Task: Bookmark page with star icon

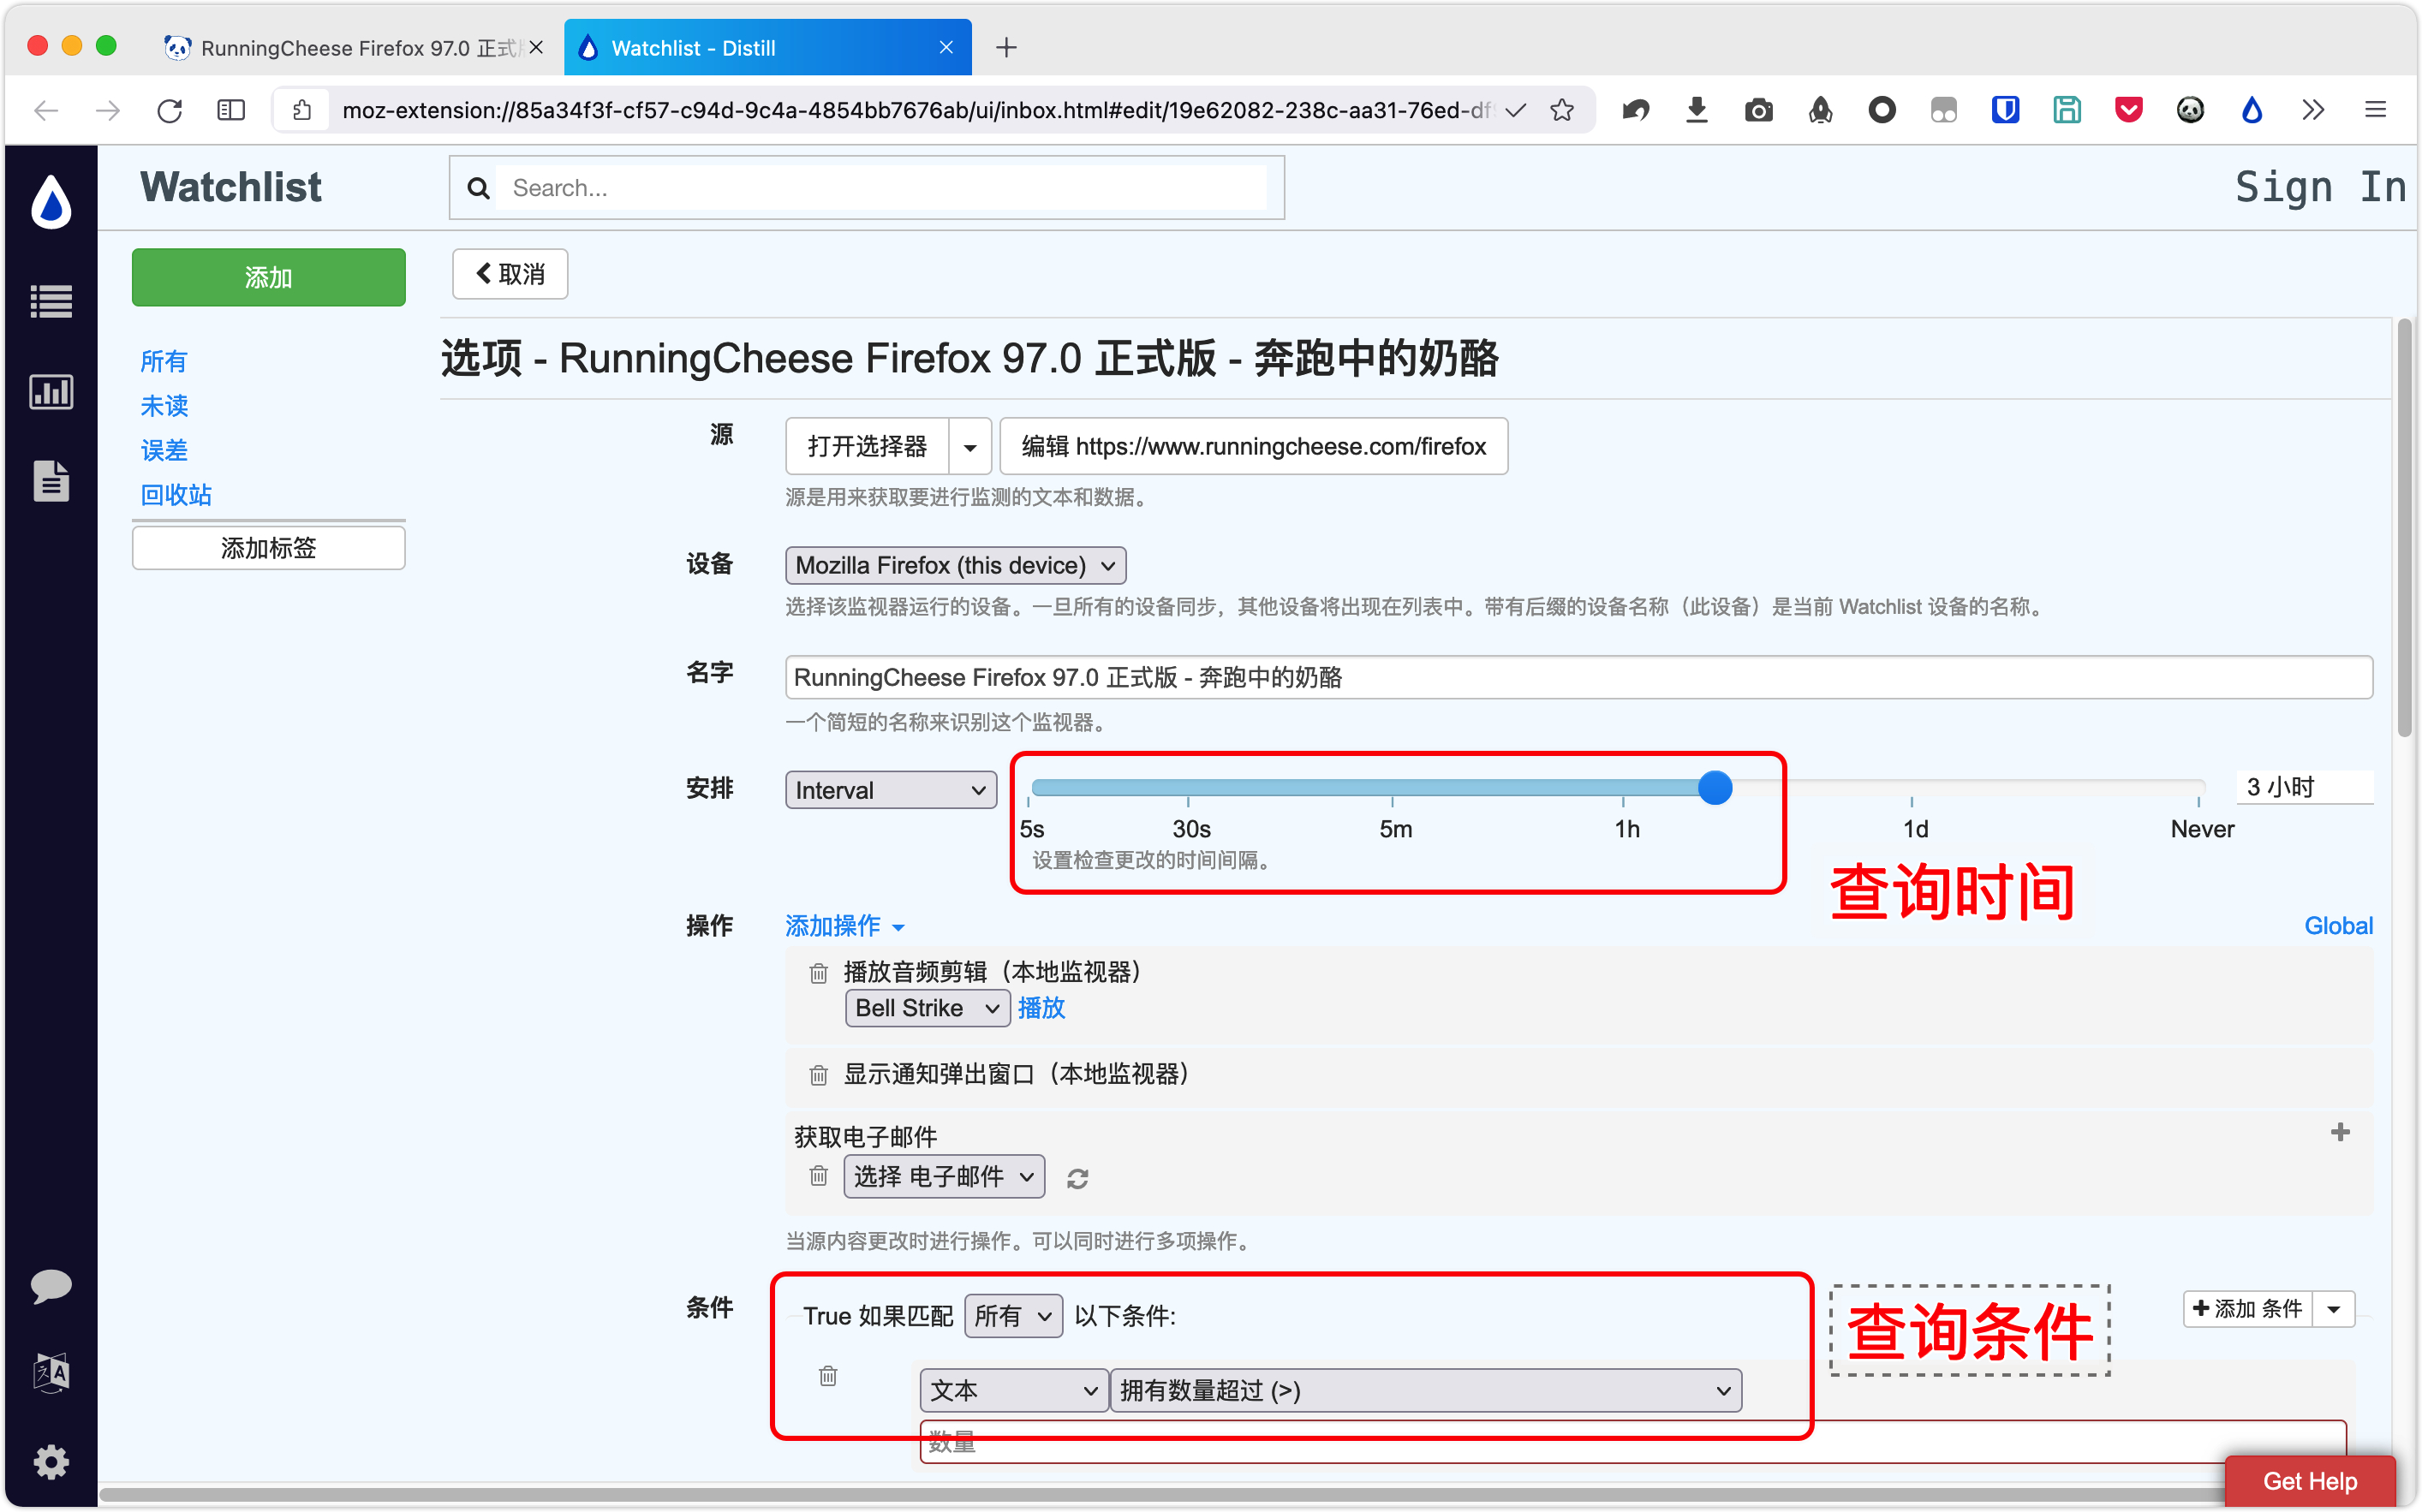Action: pos(1562,110)
